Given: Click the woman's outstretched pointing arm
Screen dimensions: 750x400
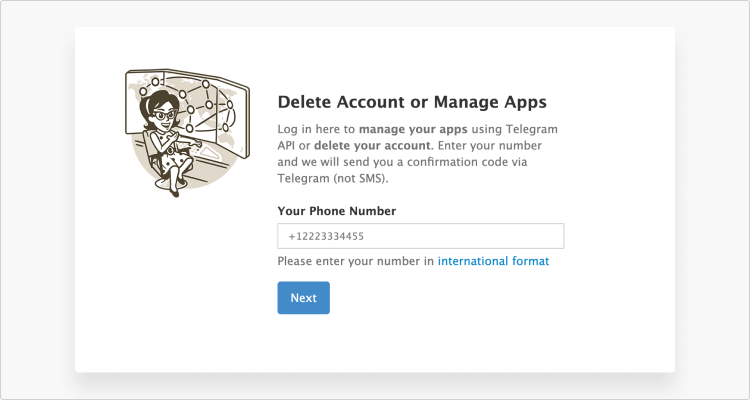Looking at the screenshot, I should pyautogui.click(x=192, y=141).
